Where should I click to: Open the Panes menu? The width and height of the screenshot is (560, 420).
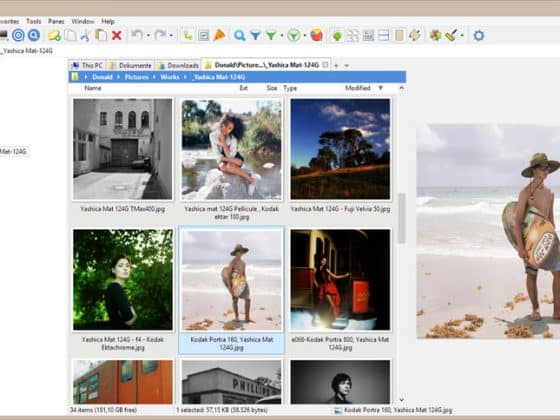[56, 21]
